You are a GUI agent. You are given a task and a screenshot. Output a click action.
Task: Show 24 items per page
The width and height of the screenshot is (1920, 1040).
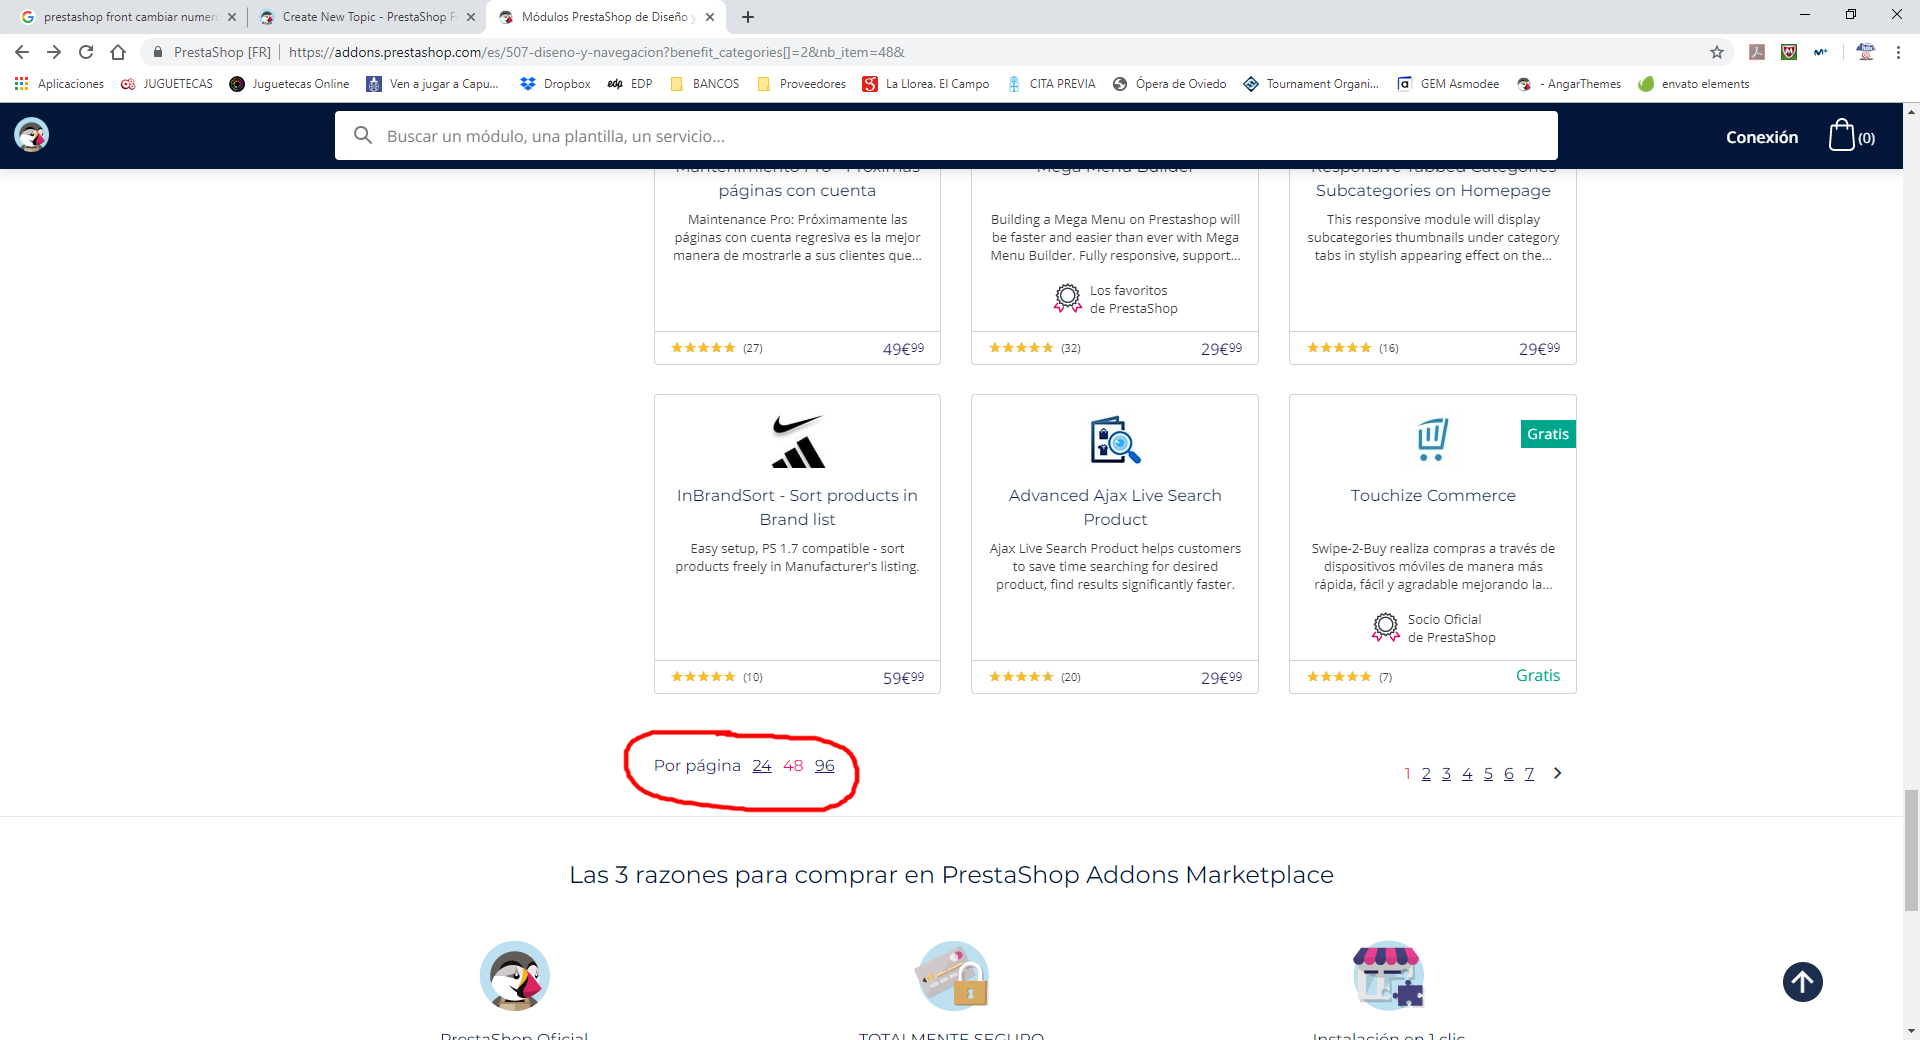pyautogui.click(x=762, y=765)
